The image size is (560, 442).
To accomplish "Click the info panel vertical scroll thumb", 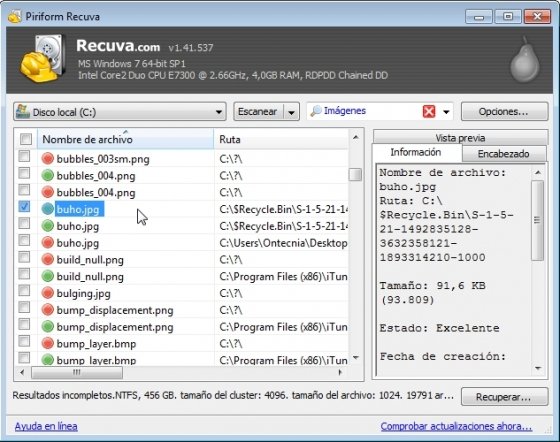I will tap(538, 220).
